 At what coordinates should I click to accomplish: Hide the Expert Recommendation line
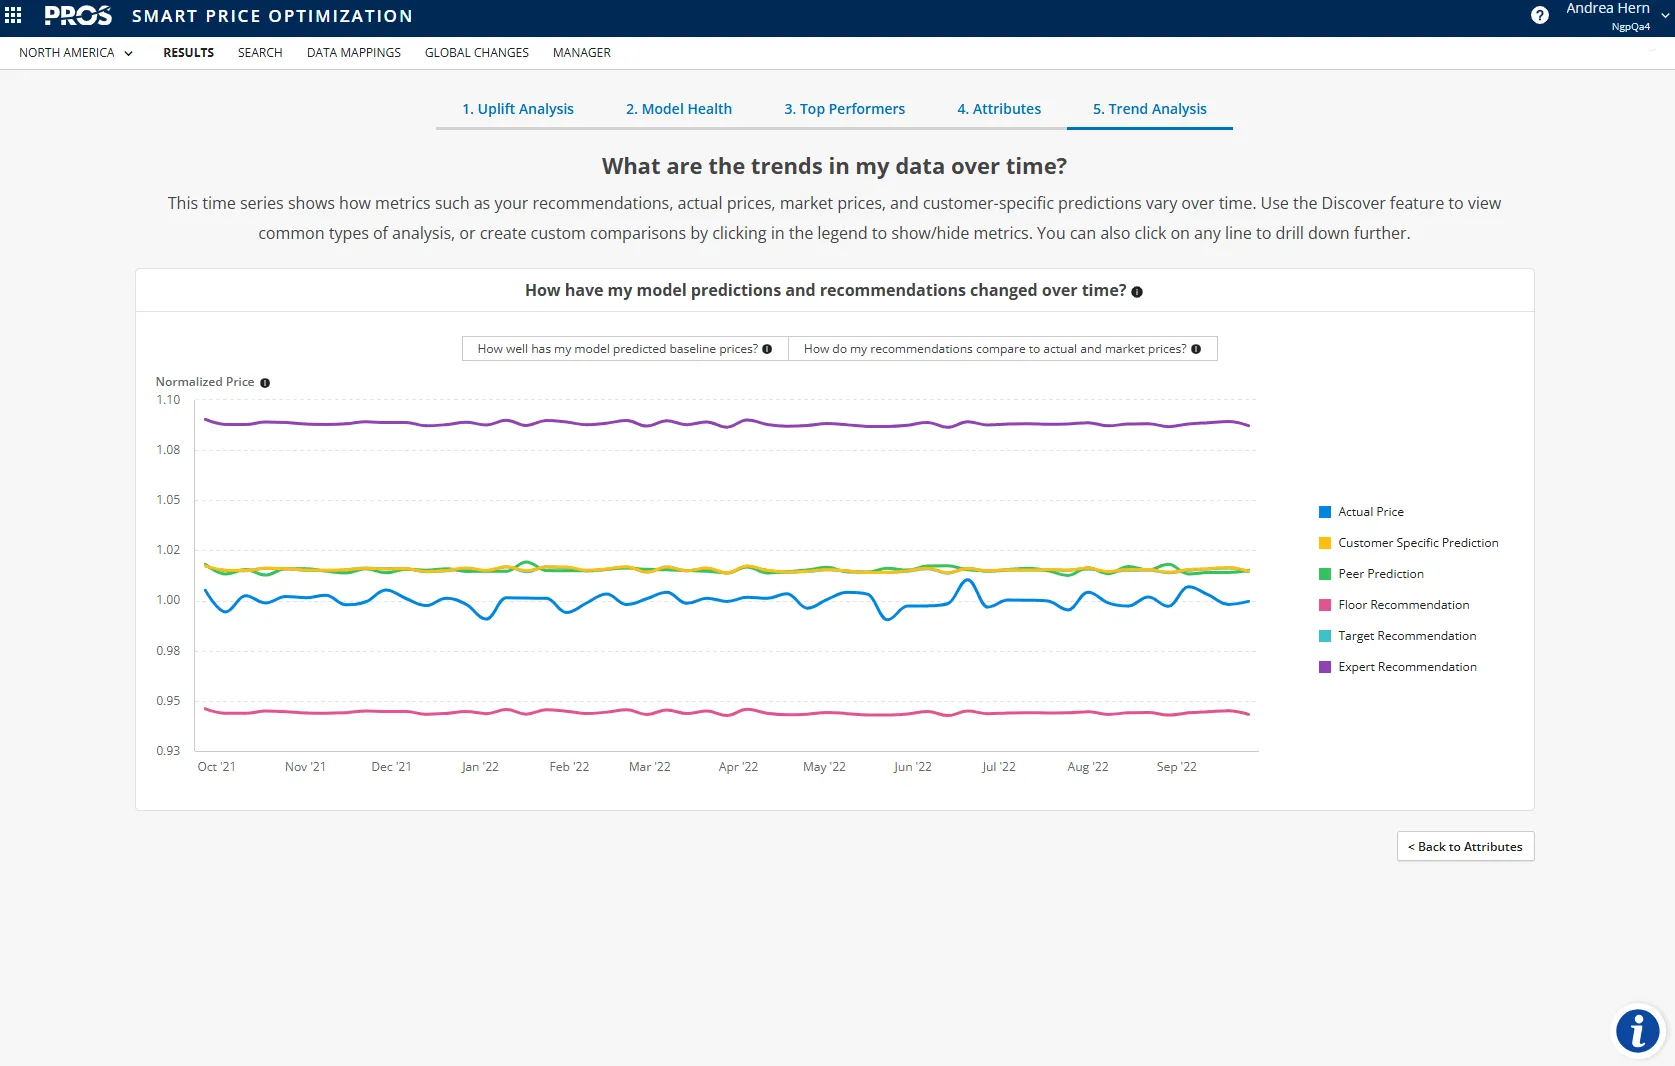pyautogui.click(x=1405, y=667)
